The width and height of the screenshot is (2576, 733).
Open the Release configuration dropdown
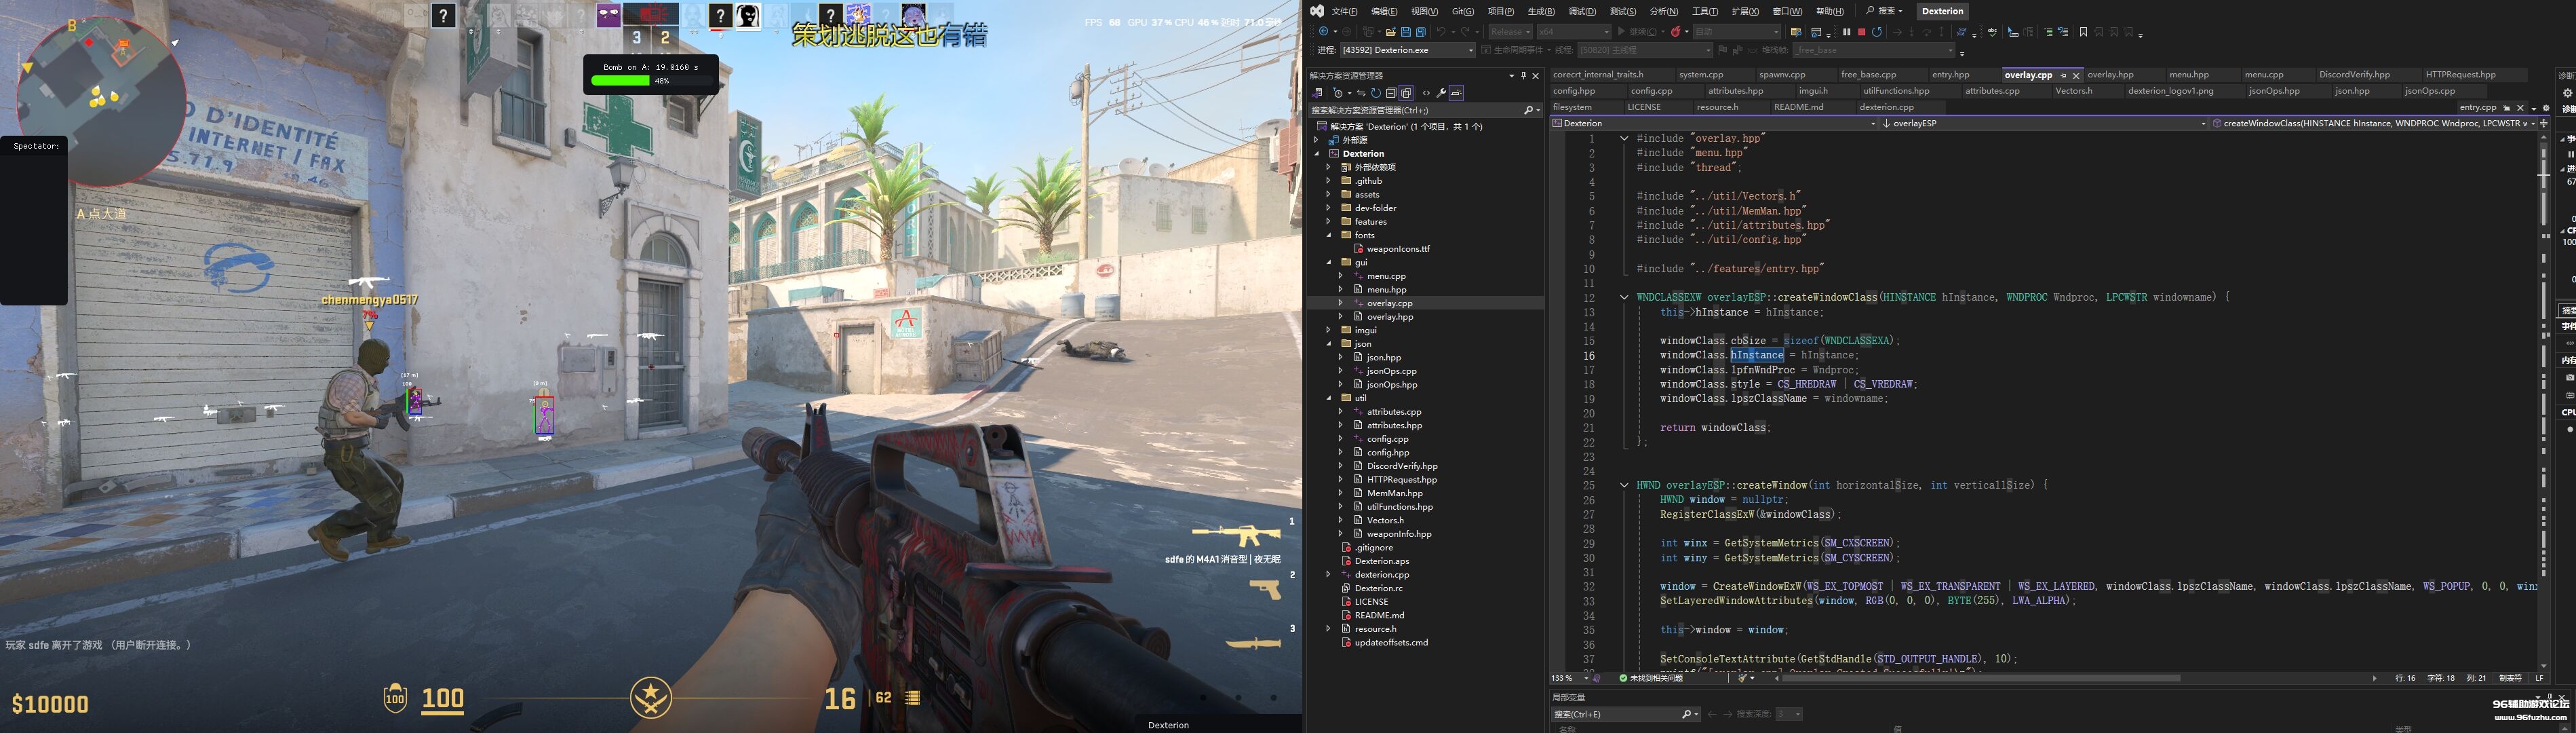point(1510,32)
